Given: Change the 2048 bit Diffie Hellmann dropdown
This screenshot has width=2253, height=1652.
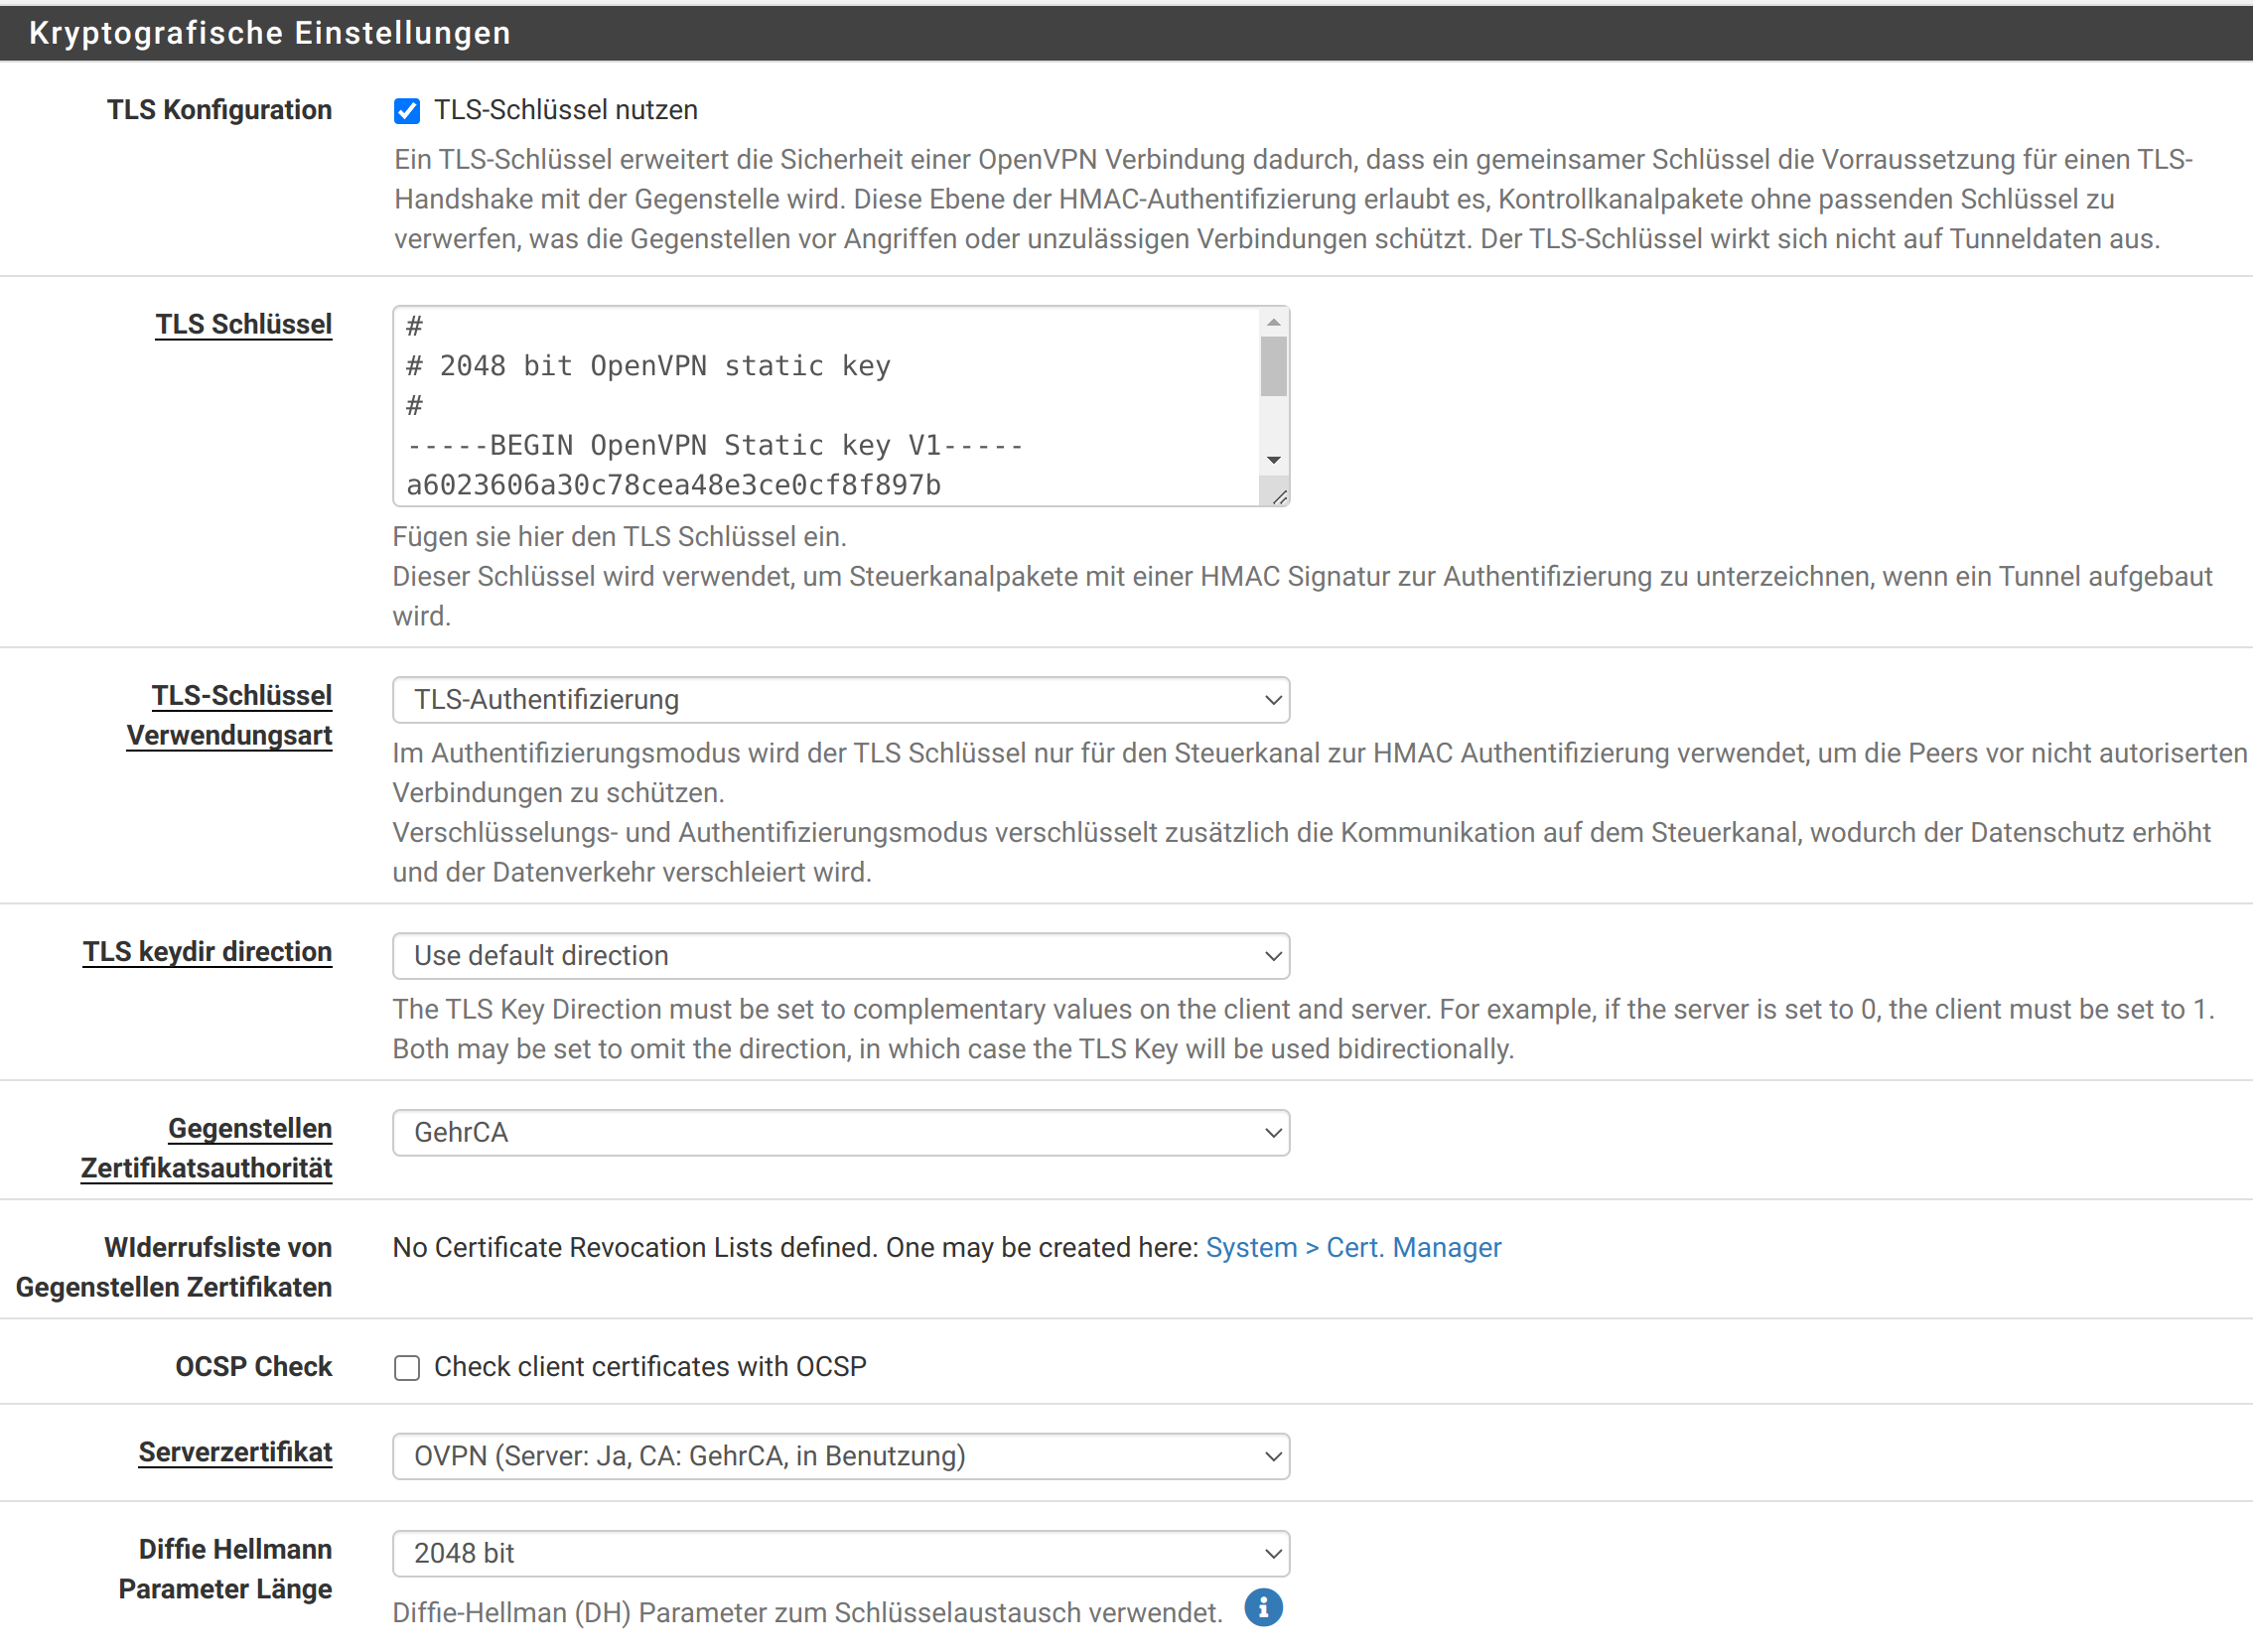Looking at the screenshot, I should coord(840,1553).
